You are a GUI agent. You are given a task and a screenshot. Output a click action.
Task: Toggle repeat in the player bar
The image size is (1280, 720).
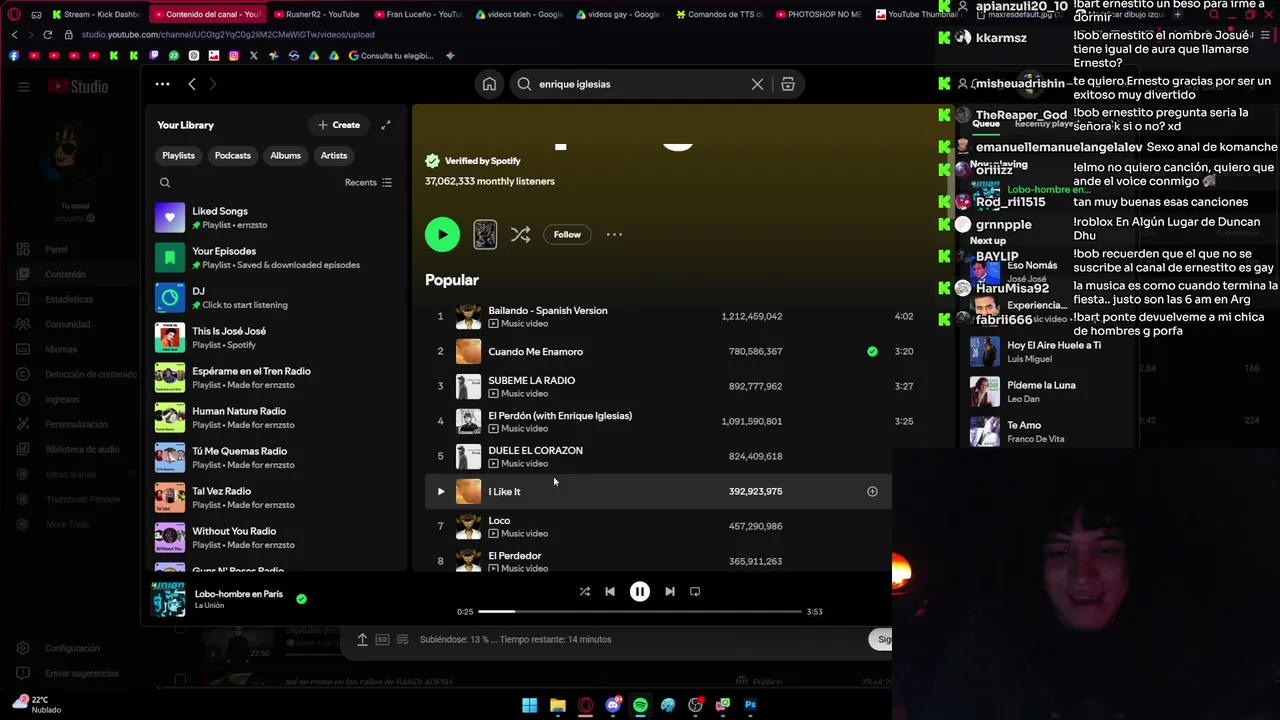point(695,591)
